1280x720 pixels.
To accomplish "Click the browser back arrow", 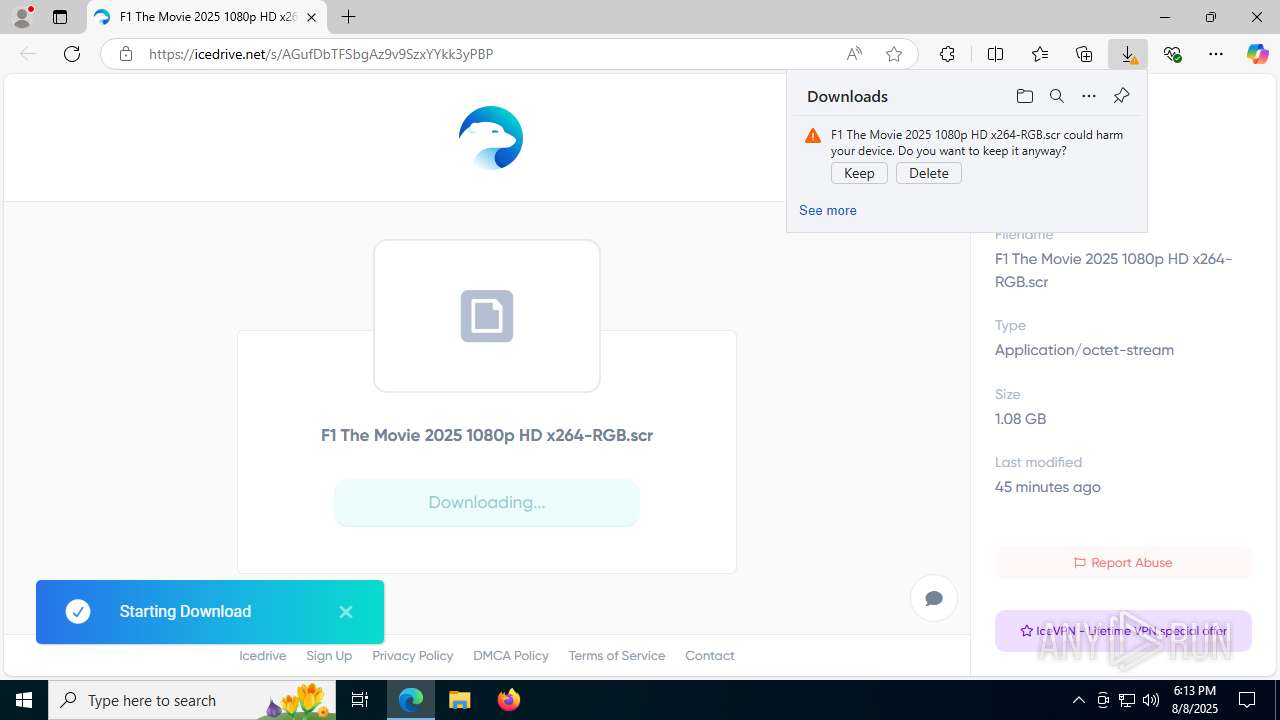I will 28,54.
